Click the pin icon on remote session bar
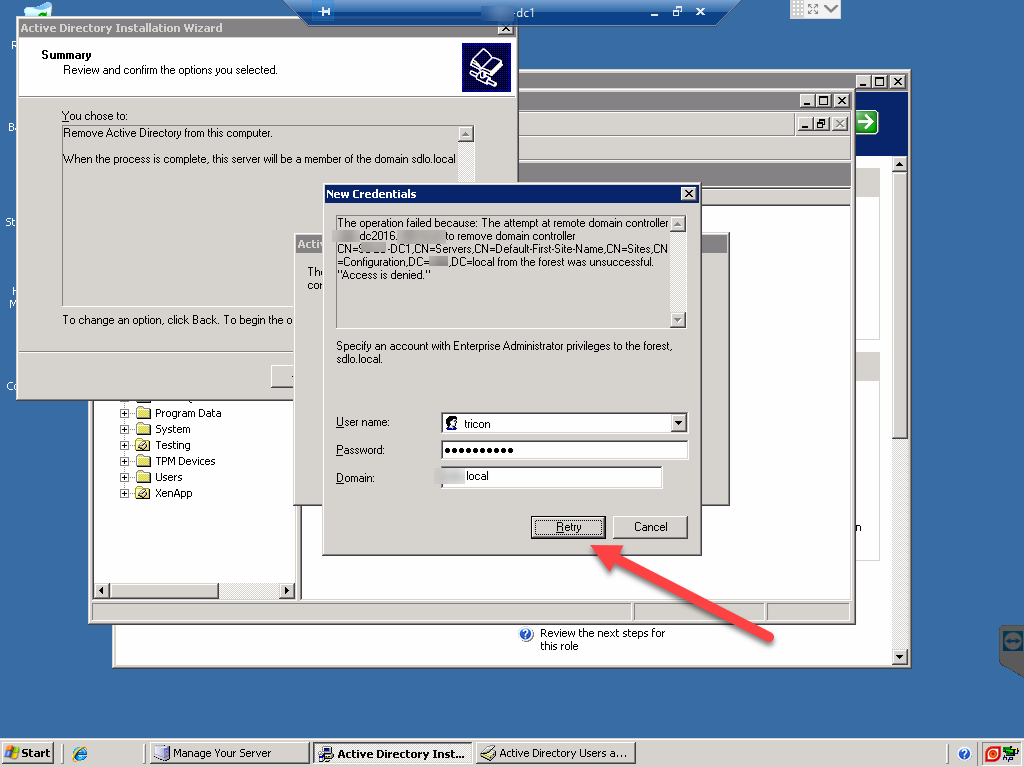Image resolution: width=1024 pixels, height=767 pixels. tap(324, 12)
